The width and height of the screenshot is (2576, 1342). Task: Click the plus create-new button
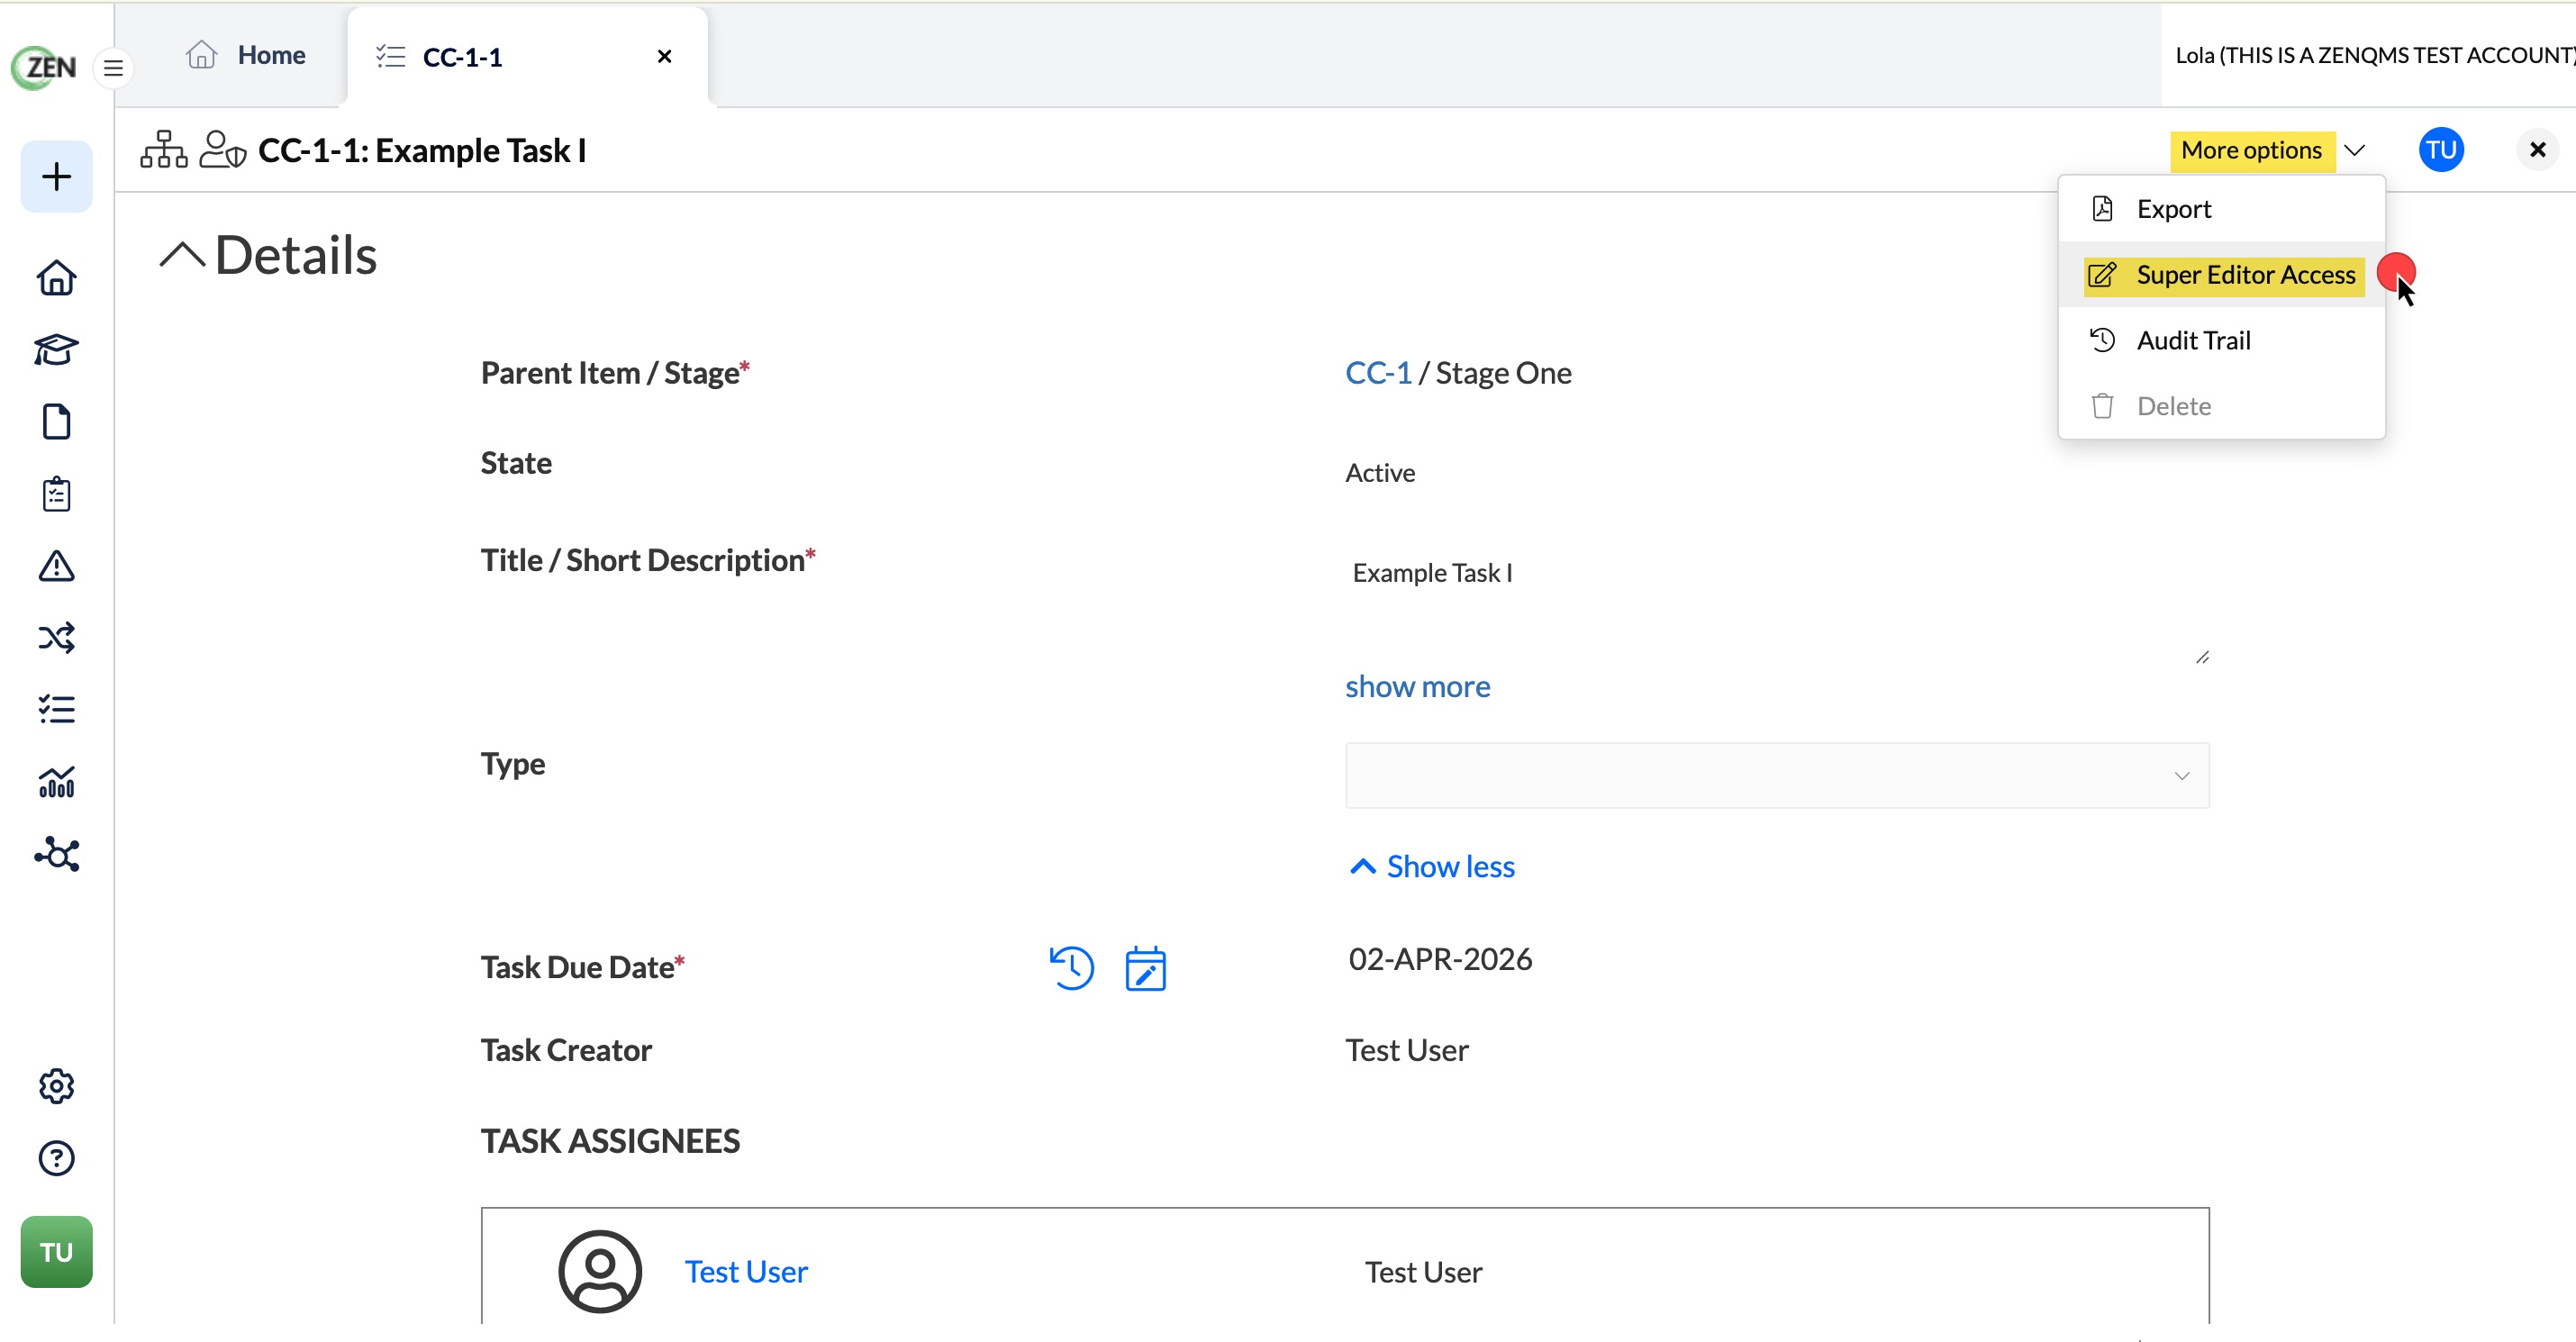[x=56, y=176]
